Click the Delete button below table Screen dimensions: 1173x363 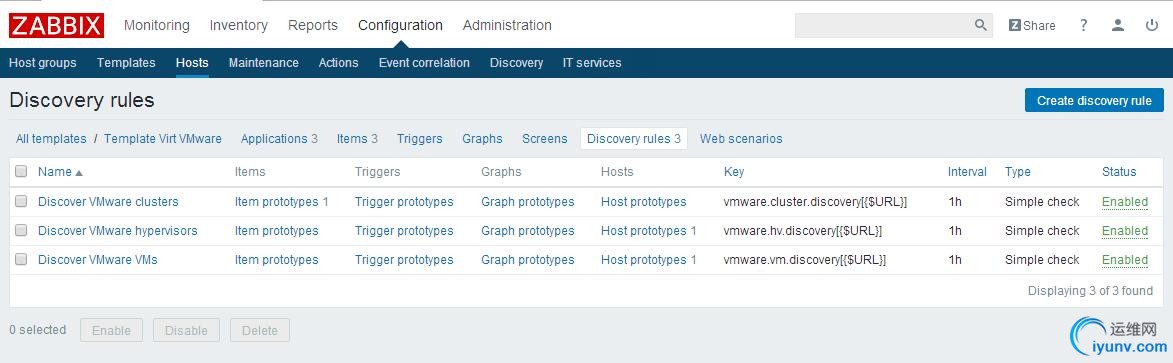point(260,330)
